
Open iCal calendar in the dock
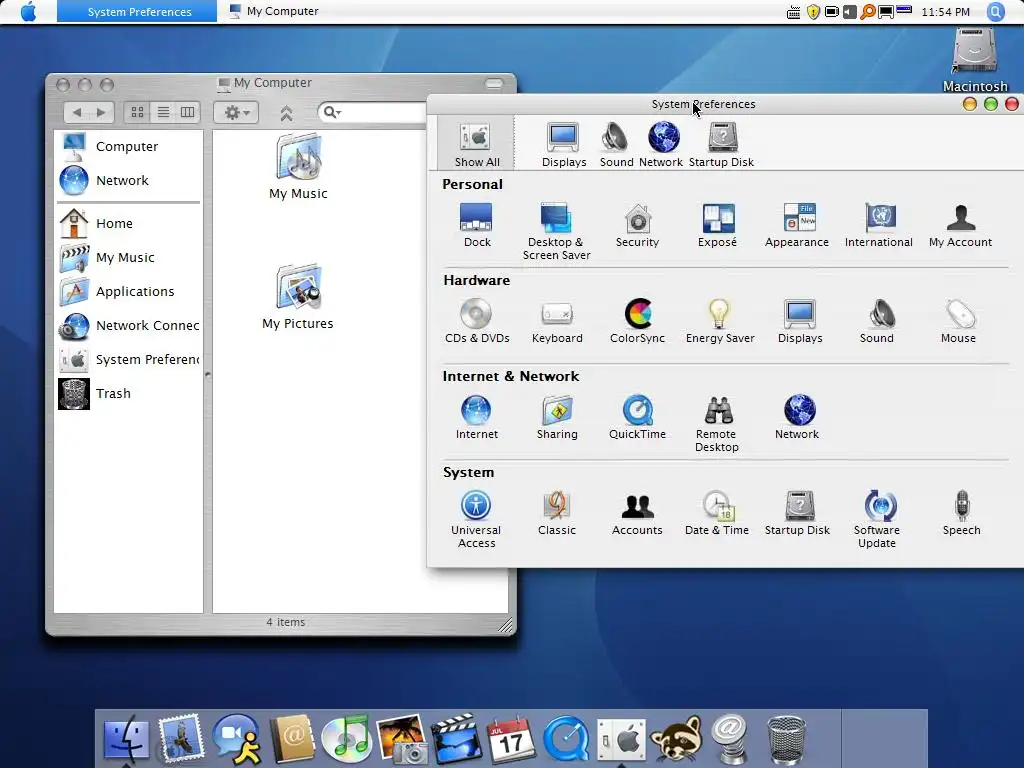511,739
